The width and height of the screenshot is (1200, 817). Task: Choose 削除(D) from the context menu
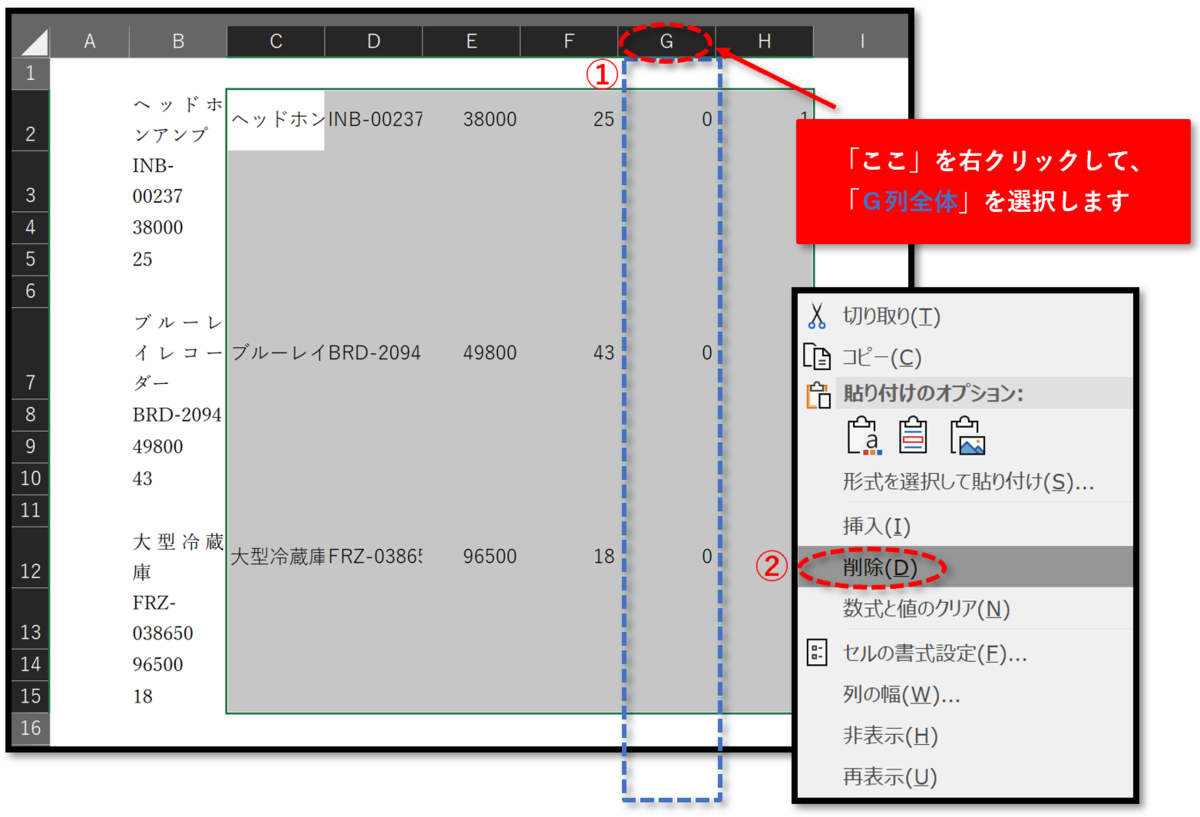[x=880, y=566]
